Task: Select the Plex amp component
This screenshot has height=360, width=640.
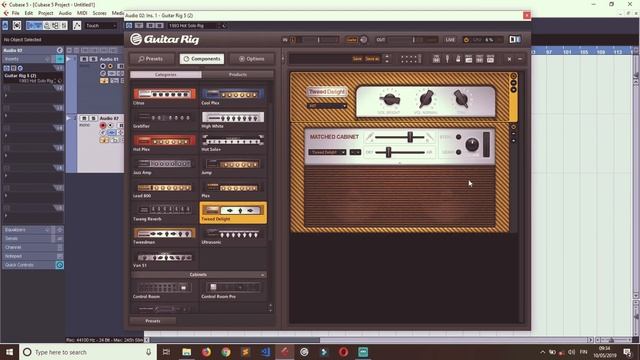Action: (x=233, y=189)
